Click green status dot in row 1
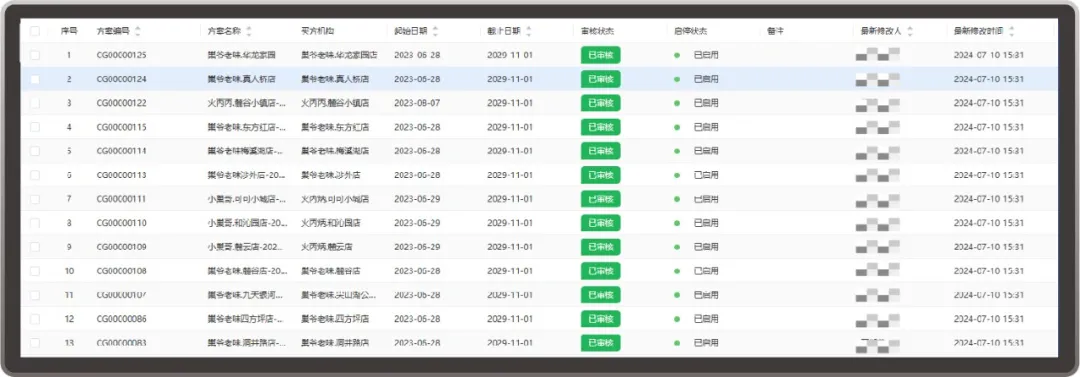This screenshot has height=377, width=1080. 677,55
